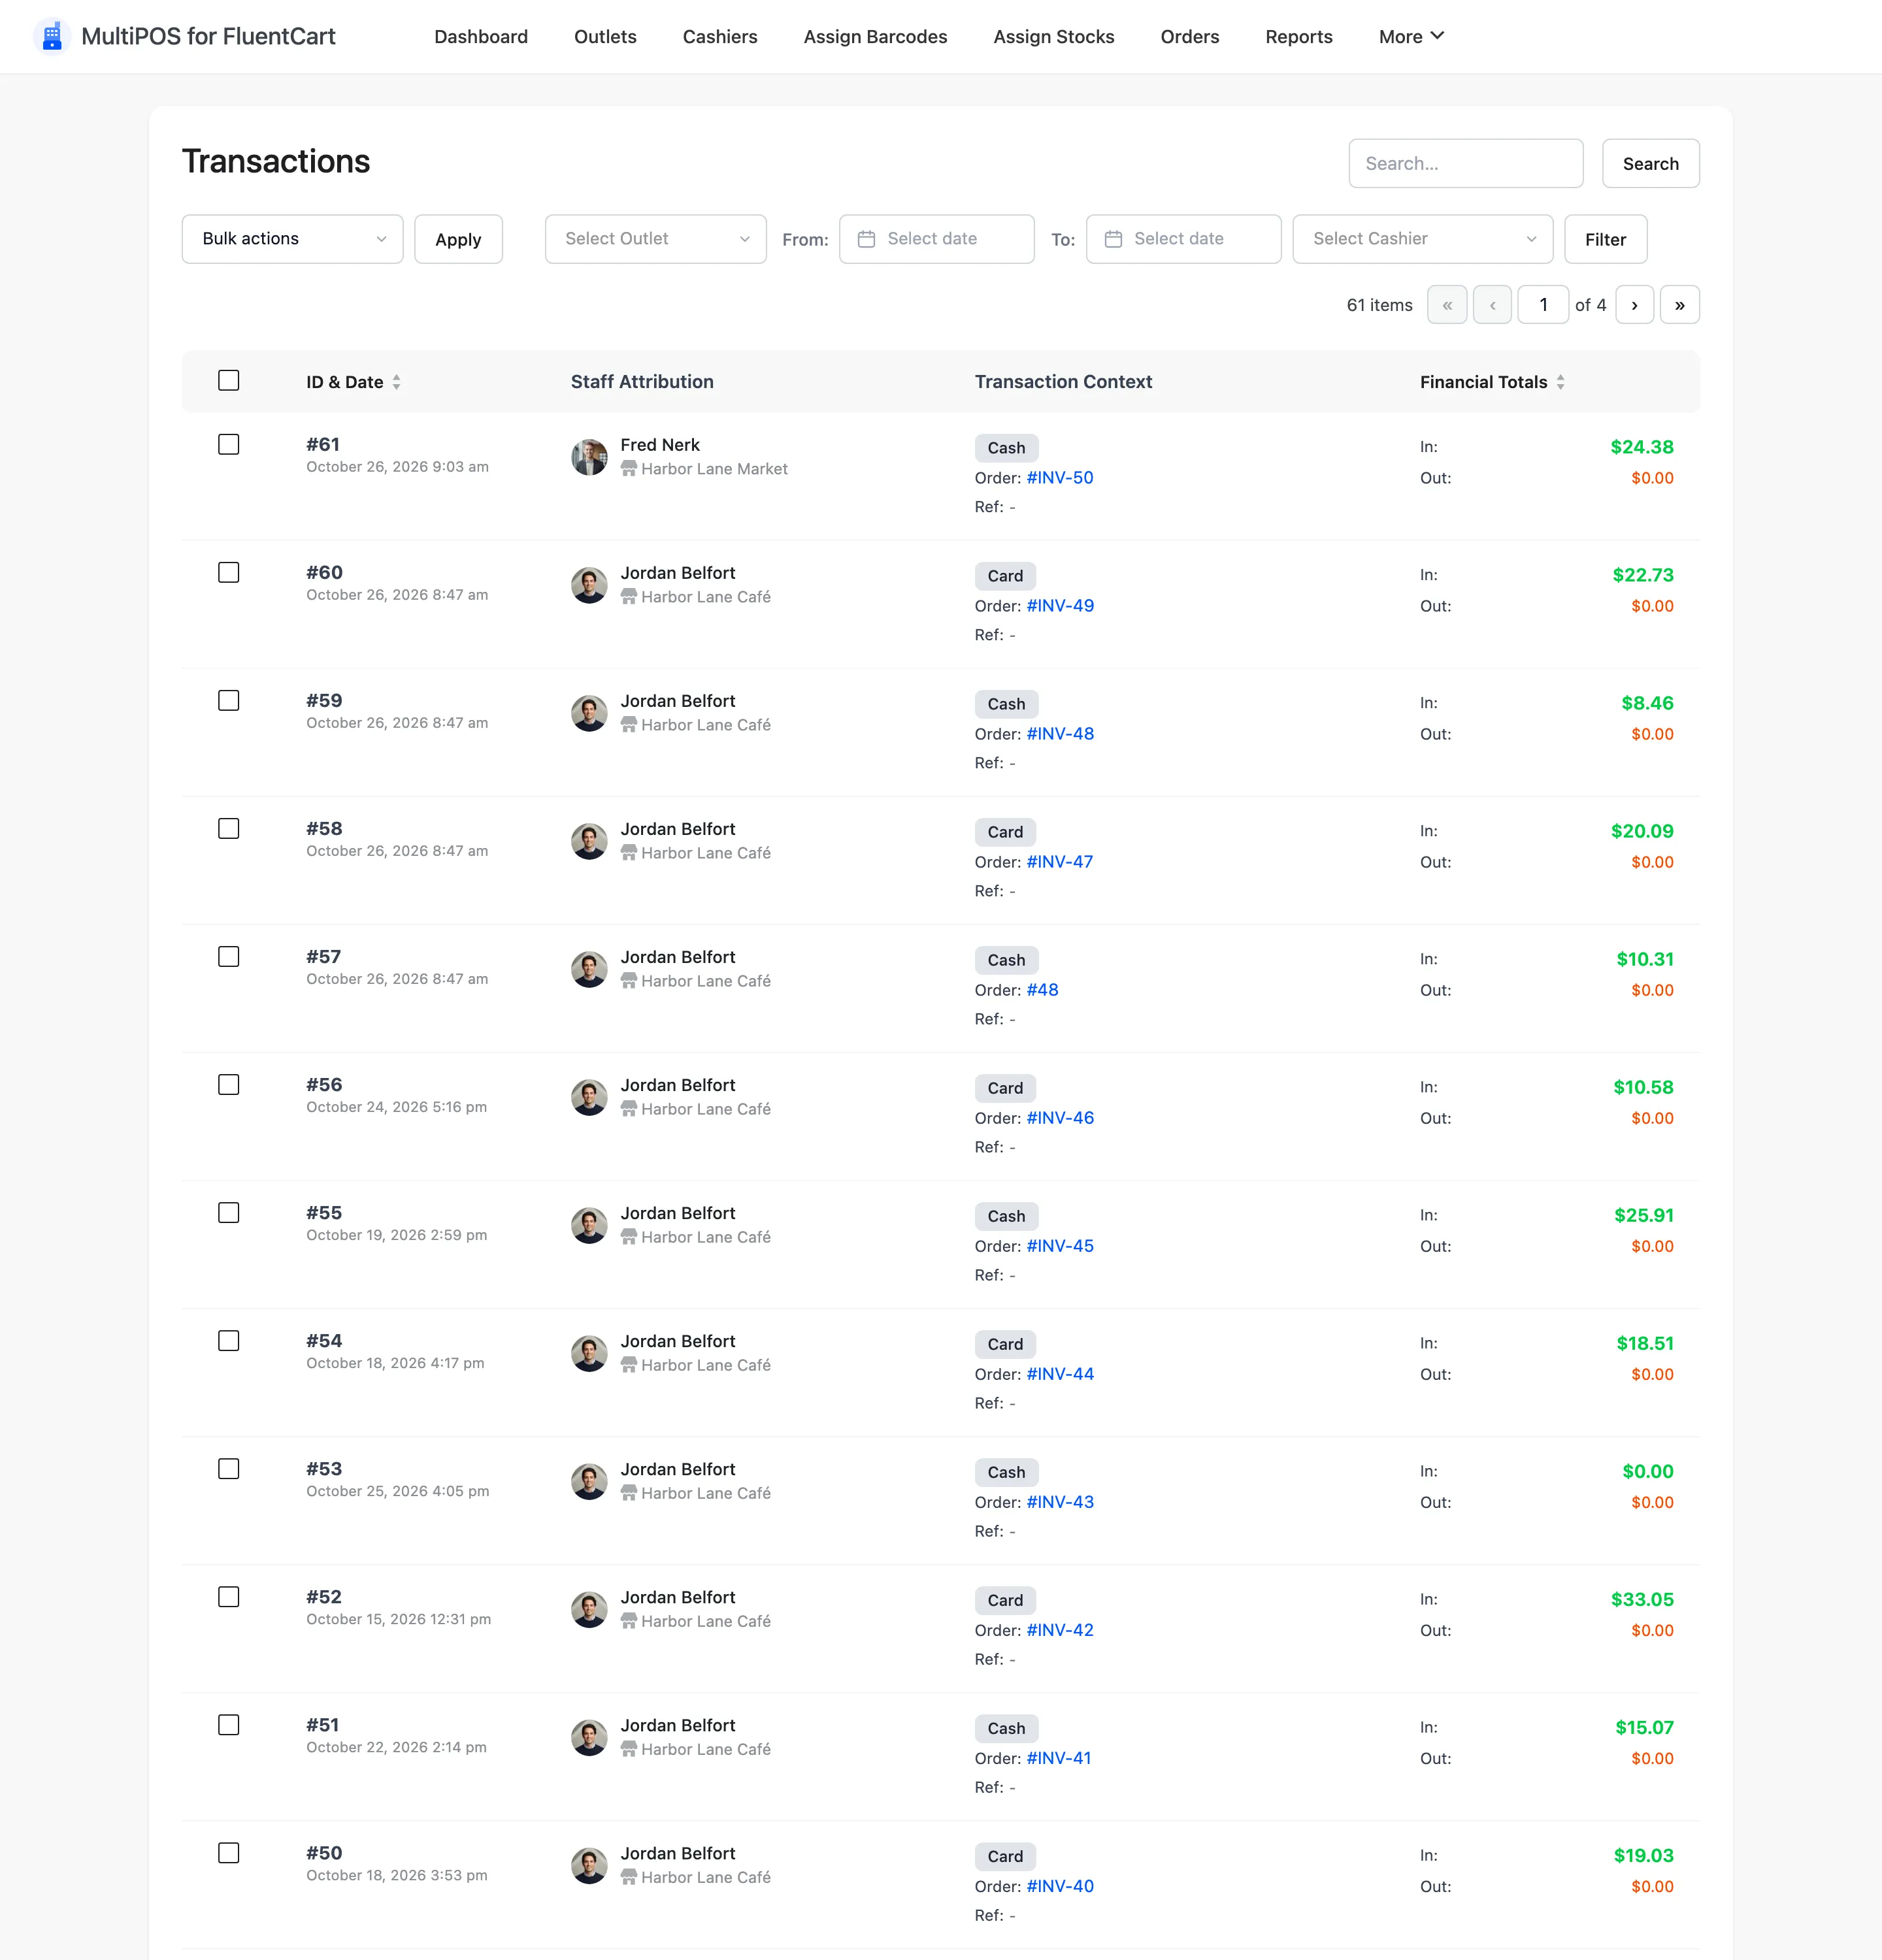Screen dimensions: 1882x1960
Task: Open the Cashiers page
Action: click(x=720, y=36)
